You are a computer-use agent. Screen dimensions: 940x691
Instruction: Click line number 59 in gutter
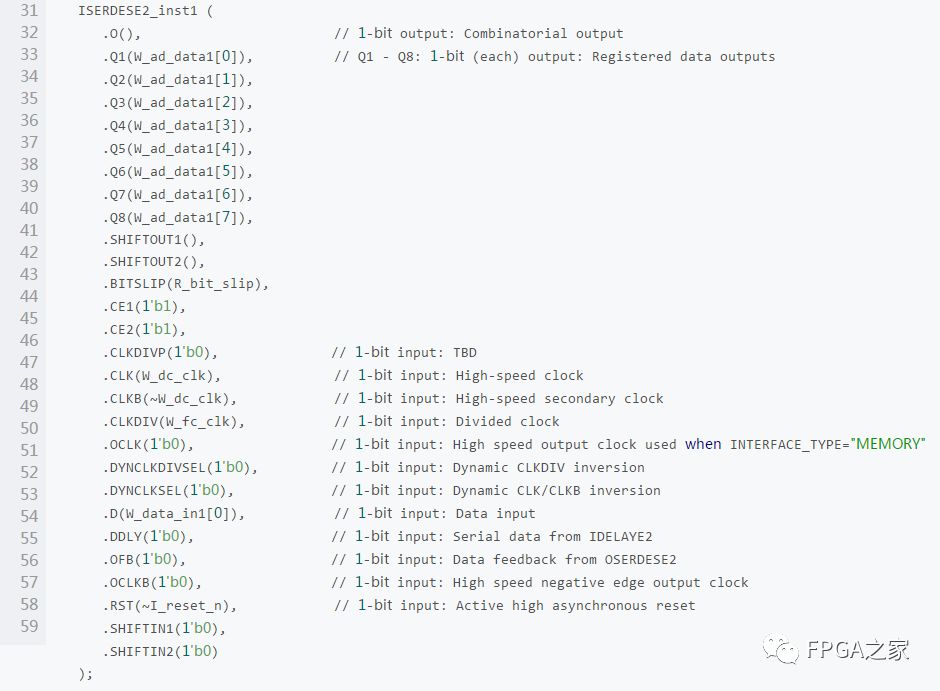coord(29,626)
